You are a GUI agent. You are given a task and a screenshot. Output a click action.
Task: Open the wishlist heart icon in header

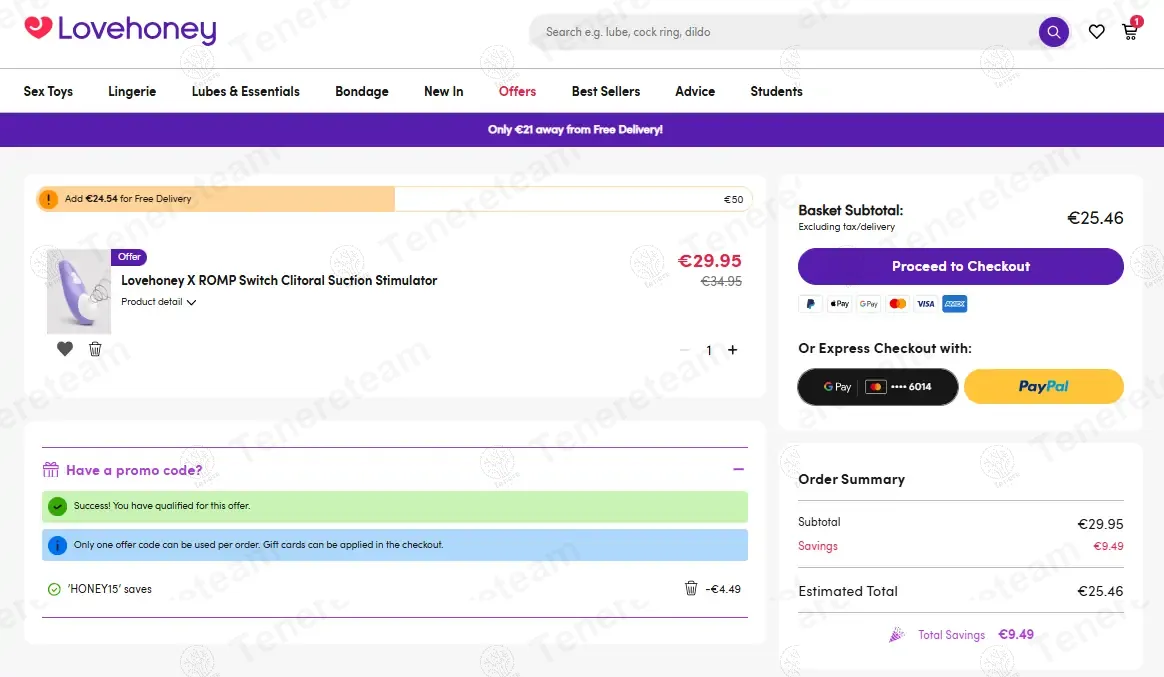(1096, 32)
